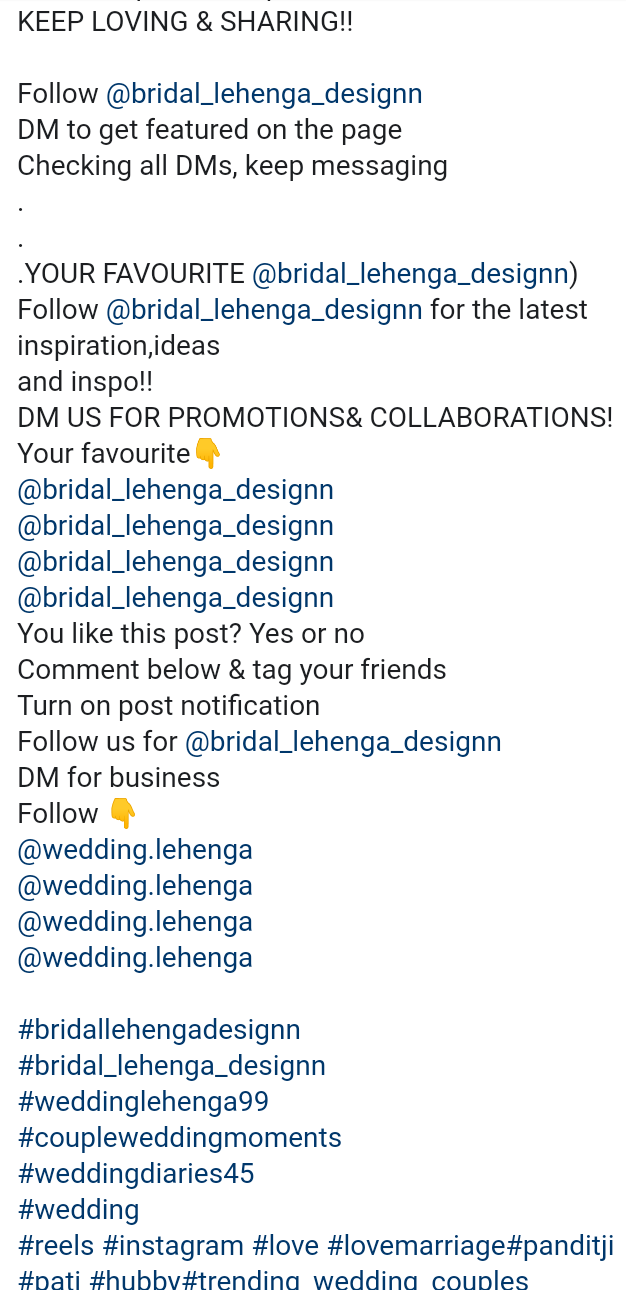Open the #weddingdiaries45 hashtag
The height and width of the screenshot is (1290, 626).
pyautogui.click(x=136, y=1174)
